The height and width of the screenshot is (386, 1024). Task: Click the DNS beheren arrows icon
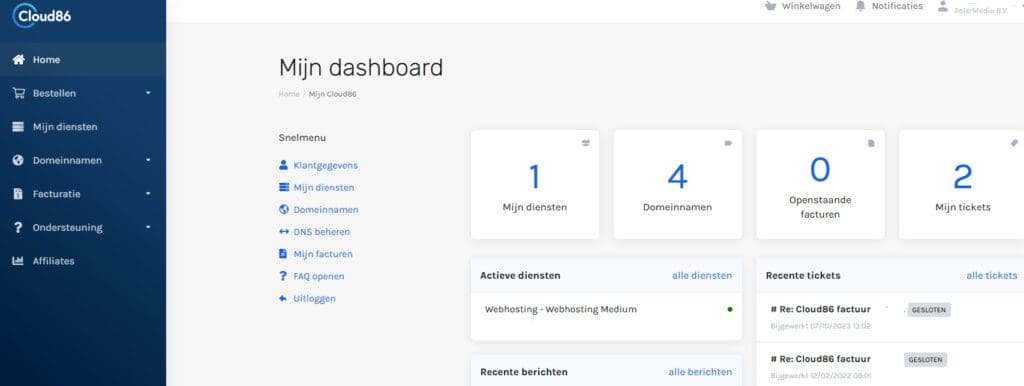[x=283, y=232]
